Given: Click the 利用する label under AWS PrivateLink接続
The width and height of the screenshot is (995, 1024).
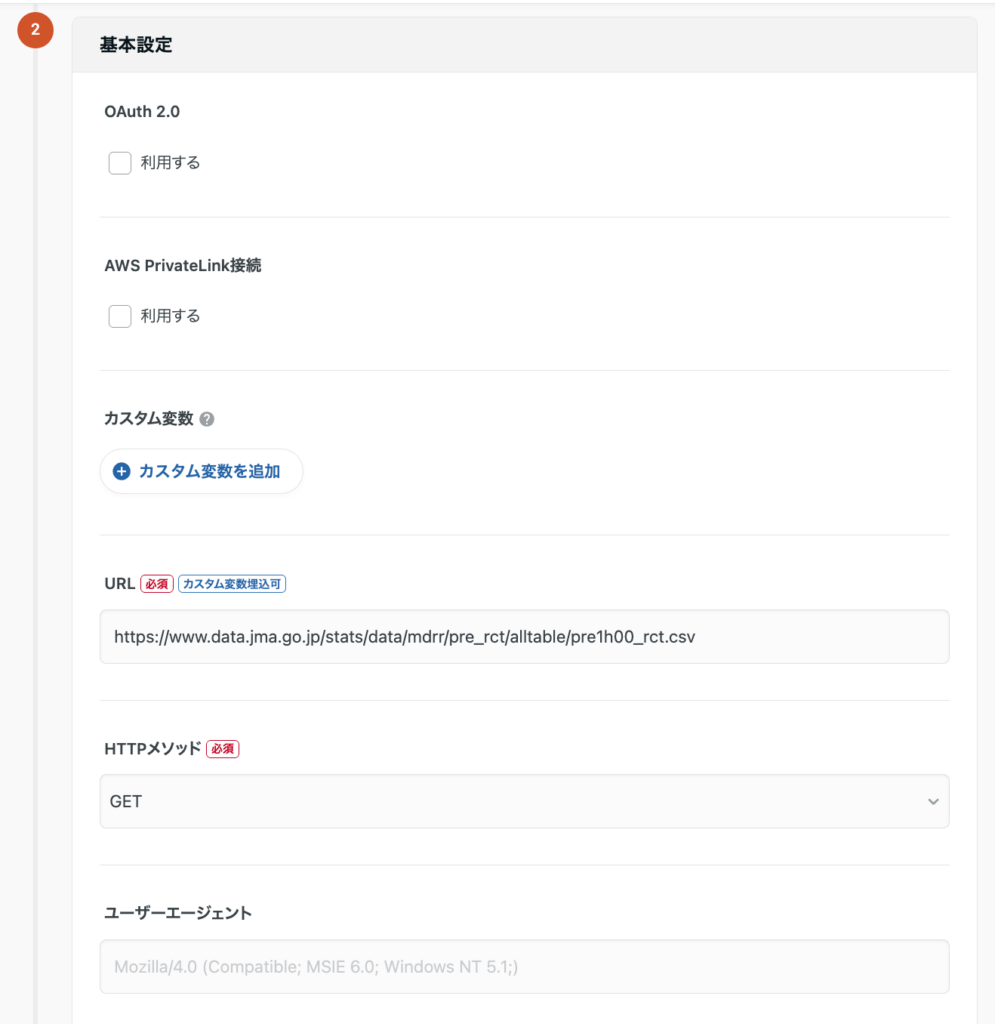Looking at the screenshot, I should (x=170, y=317).
